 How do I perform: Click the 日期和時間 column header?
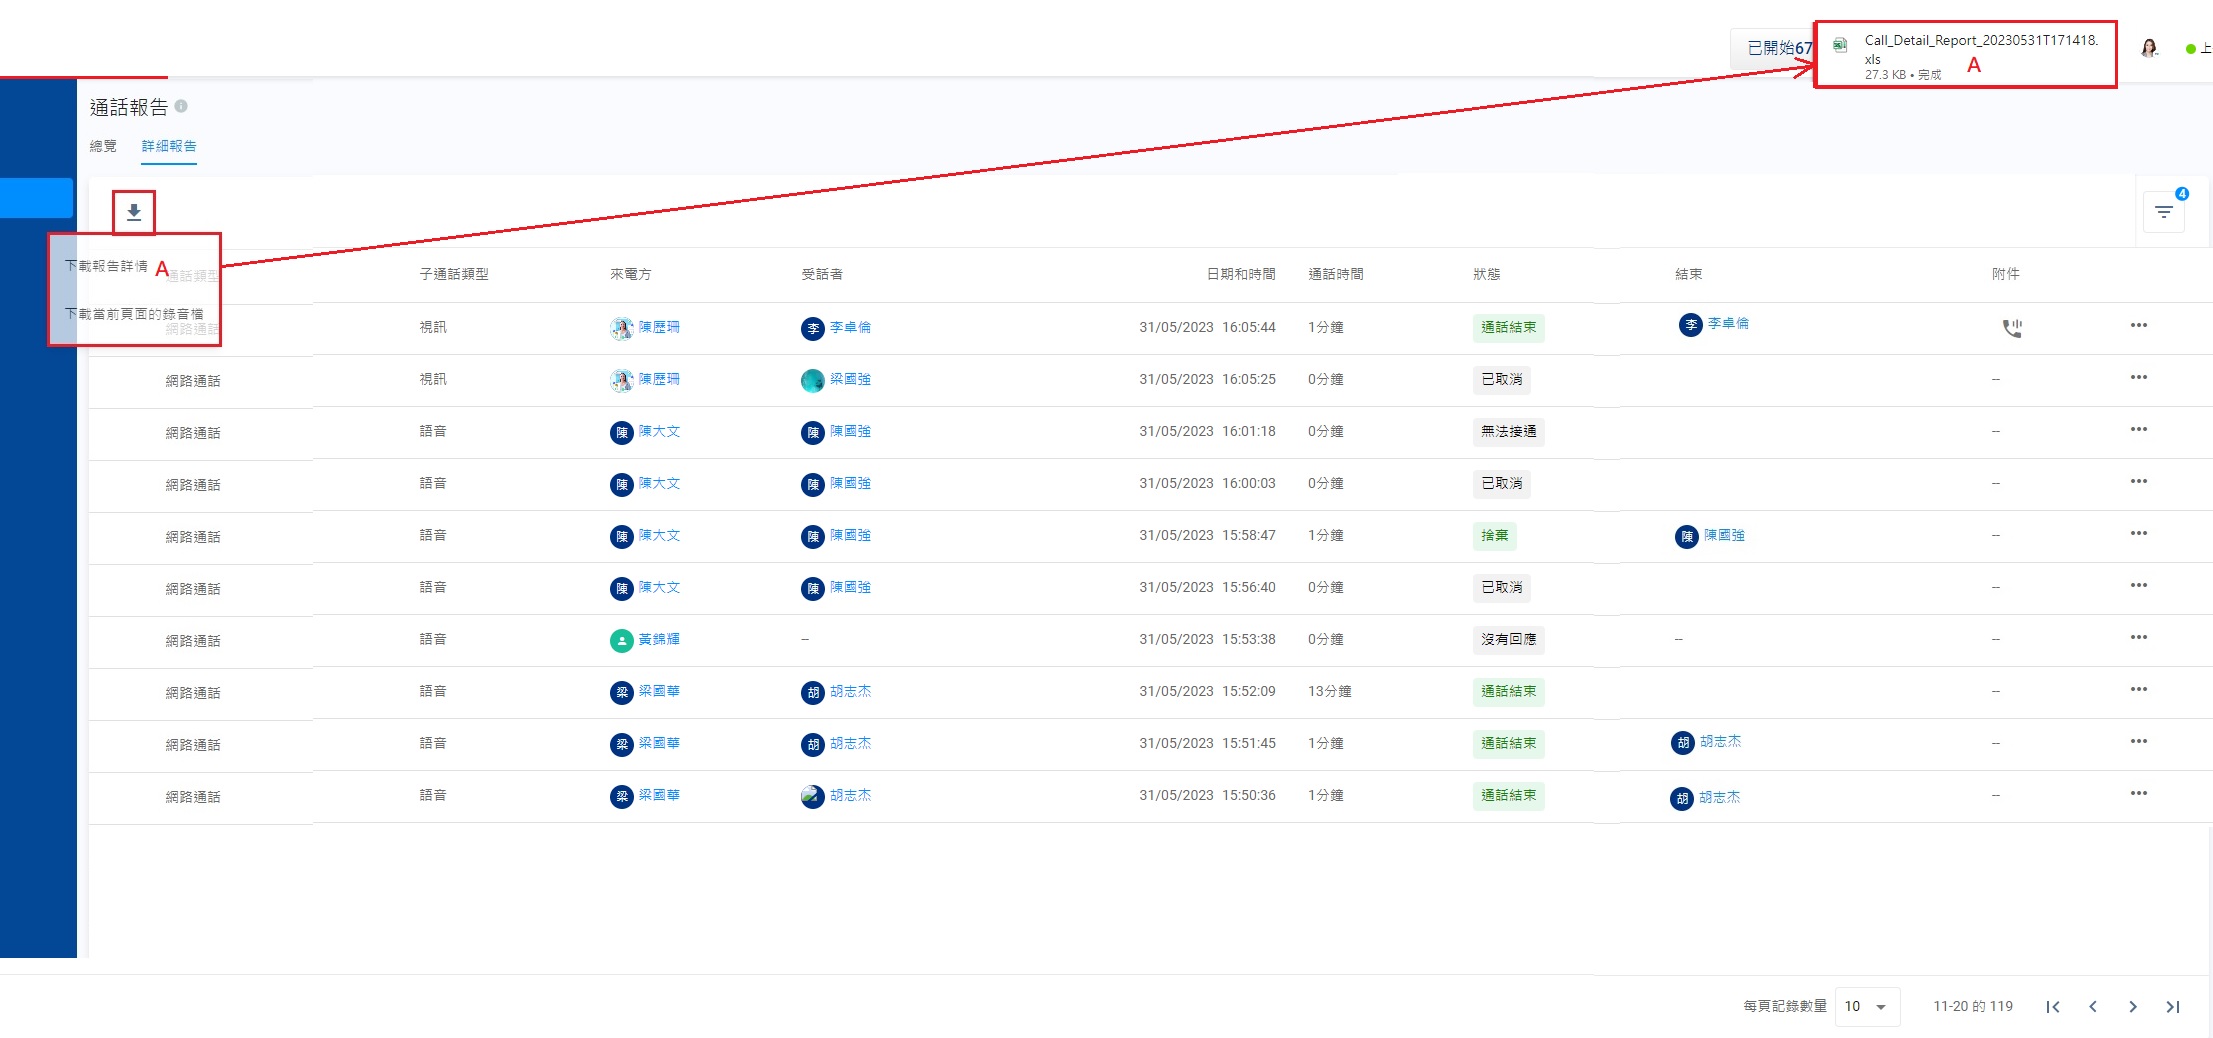(1240, 274)
